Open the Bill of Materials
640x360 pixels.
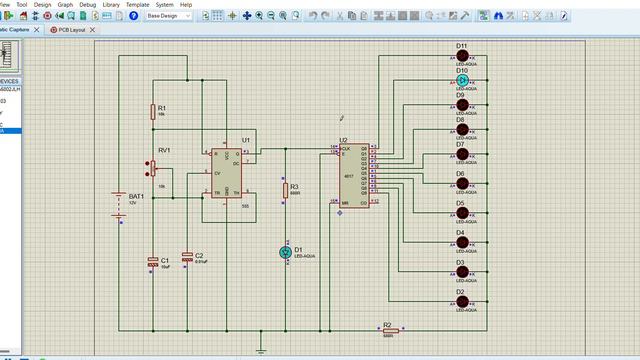[x=95, y=16]
